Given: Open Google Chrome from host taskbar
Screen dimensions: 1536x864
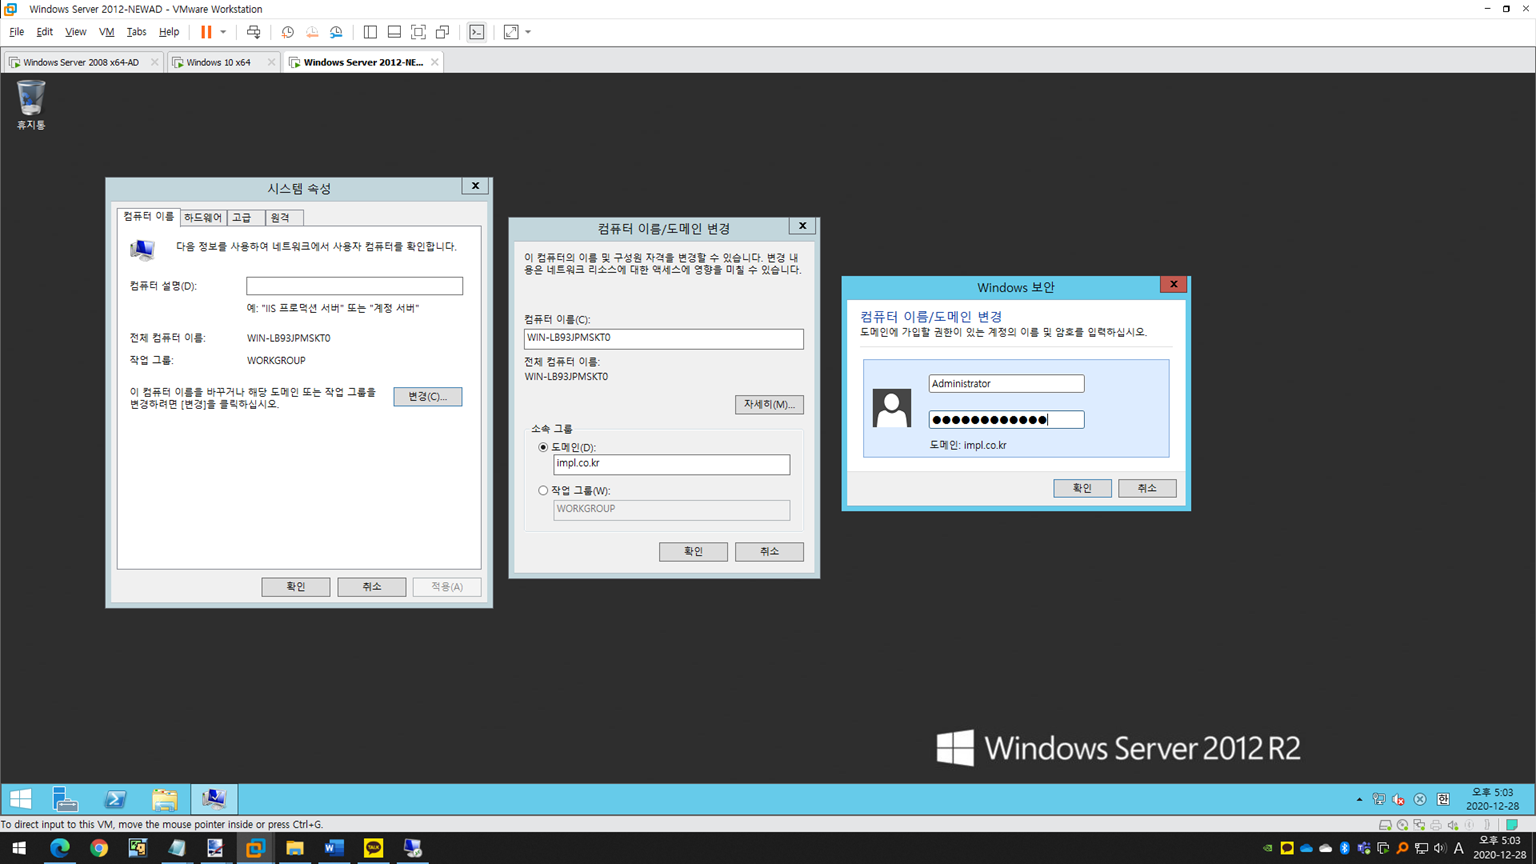Looking at the screenshot, I should click(x=99, y=848).
